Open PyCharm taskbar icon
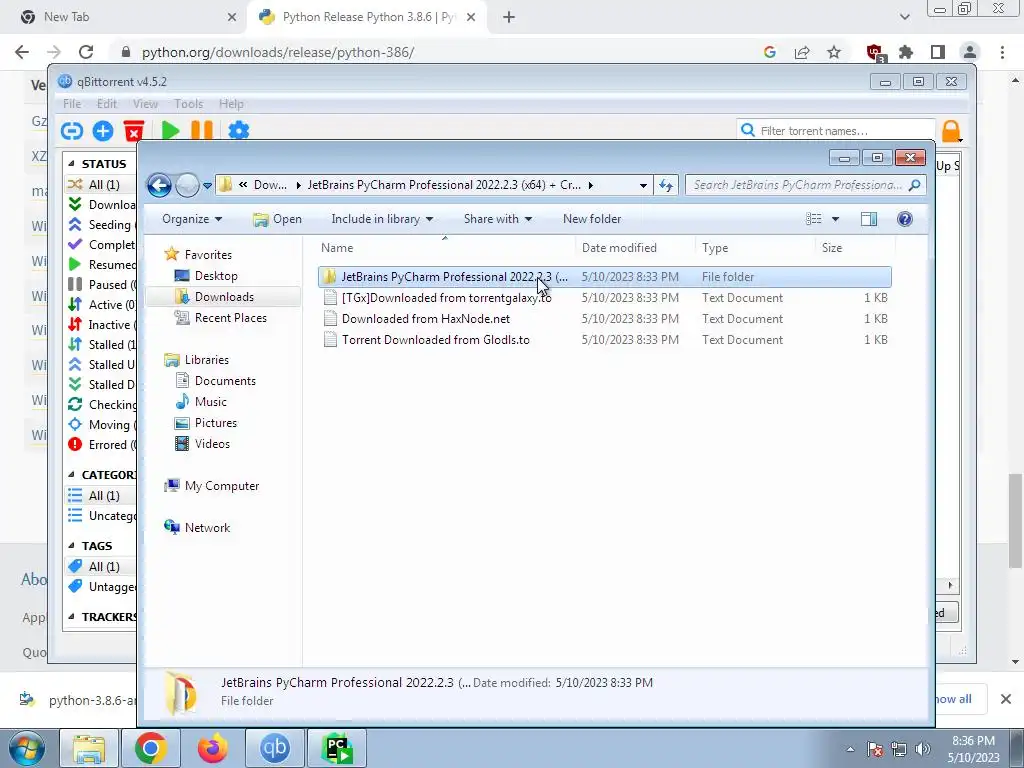This screenshot has width=1024, height=768. click(x=337, y=748)
